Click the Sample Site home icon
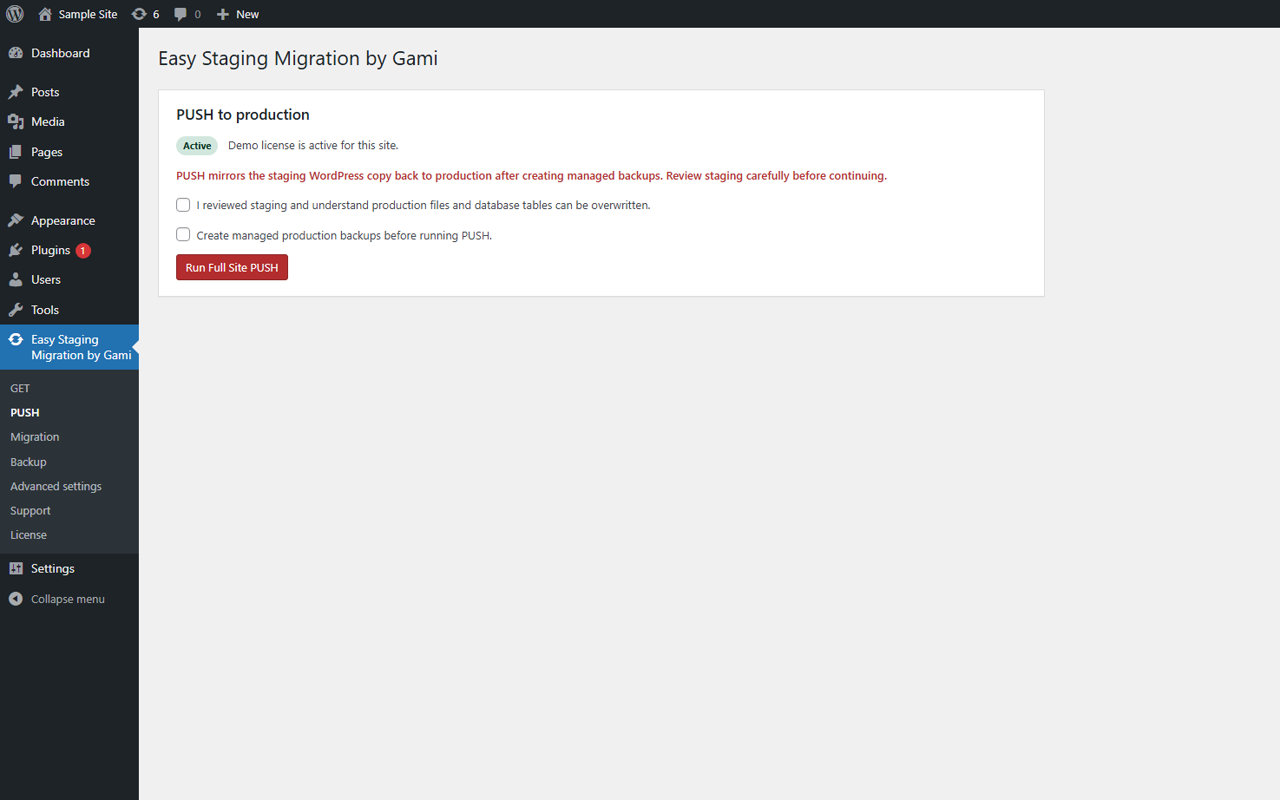 (x=45, y=14)
